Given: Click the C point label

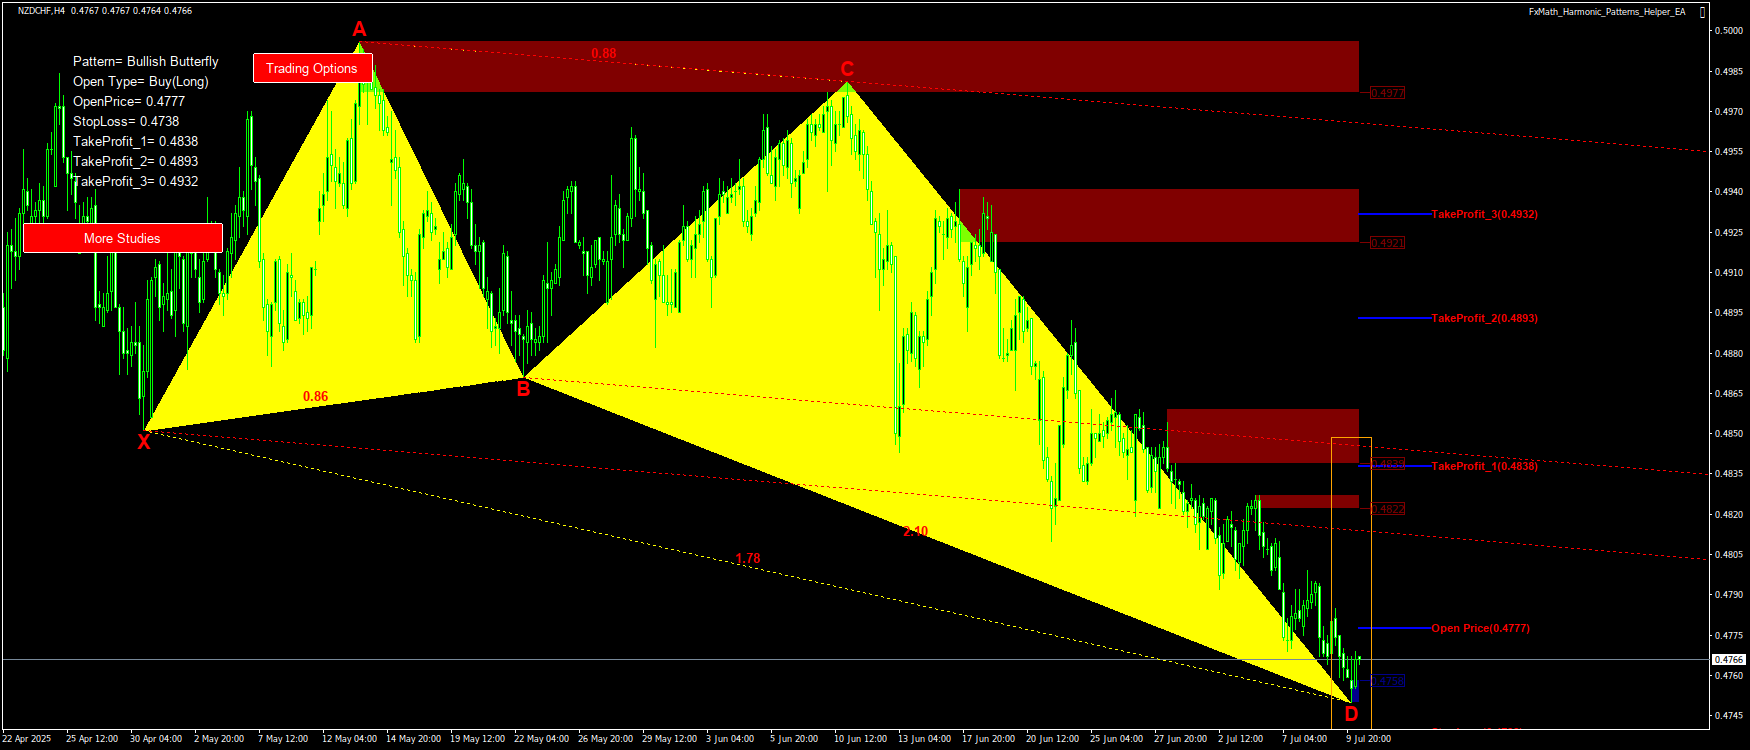Looking at the screenshot, I should pos(847,69).
